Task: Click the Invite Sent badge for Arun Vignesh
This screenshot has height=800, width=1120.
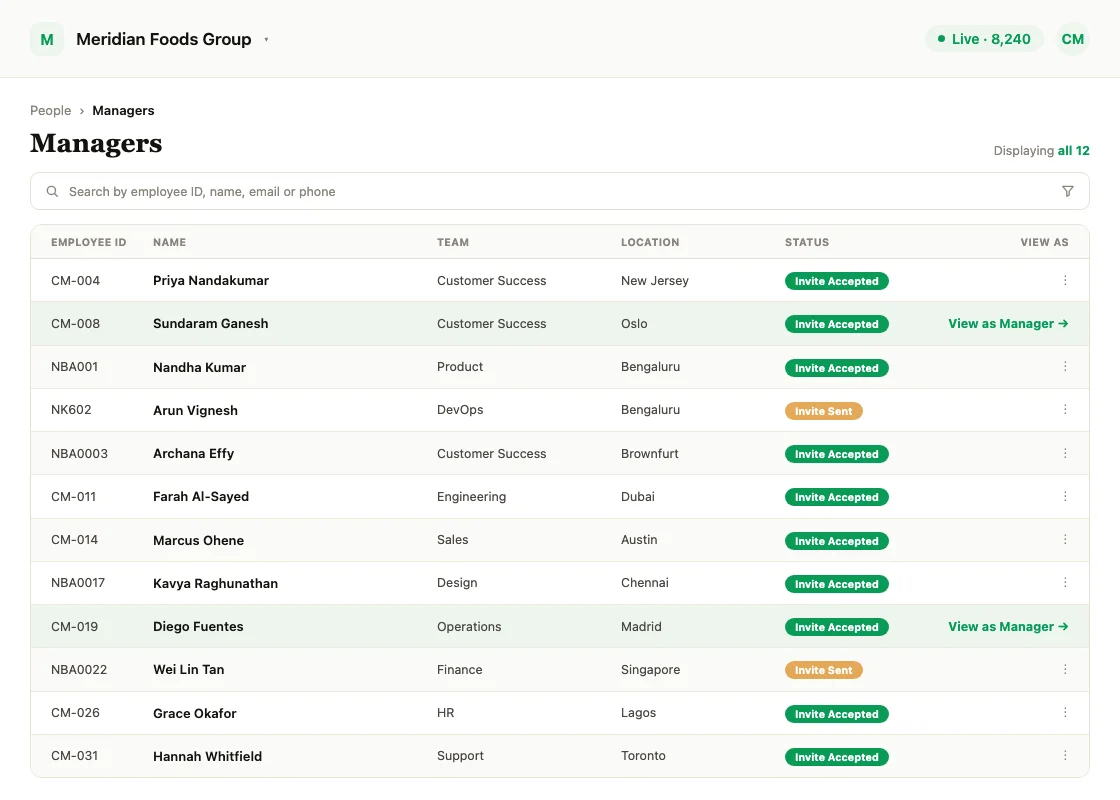Action: click(824, 411)
